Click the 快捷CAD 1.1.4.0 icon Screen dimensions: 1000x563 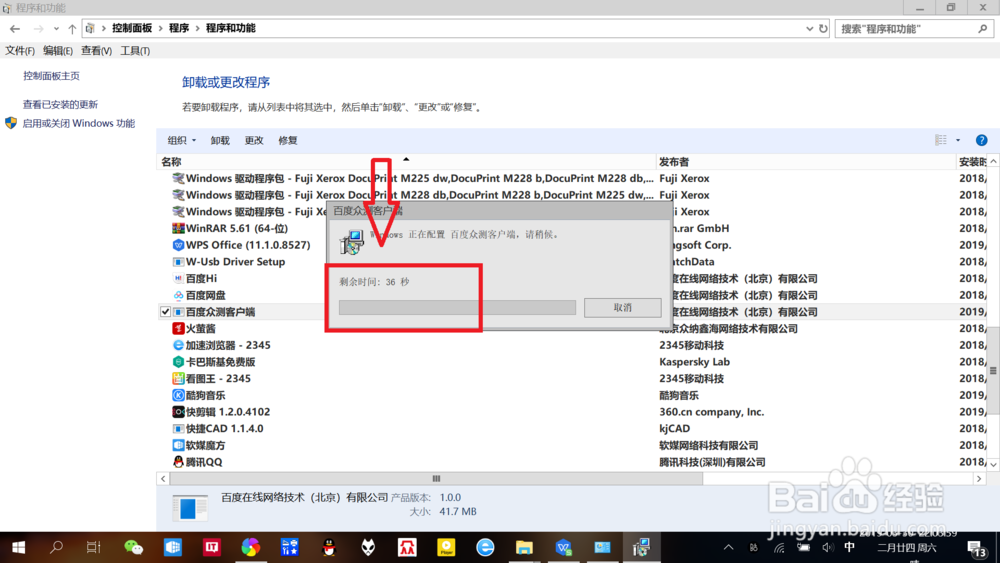pyautogui.click(x=178, y=428)
